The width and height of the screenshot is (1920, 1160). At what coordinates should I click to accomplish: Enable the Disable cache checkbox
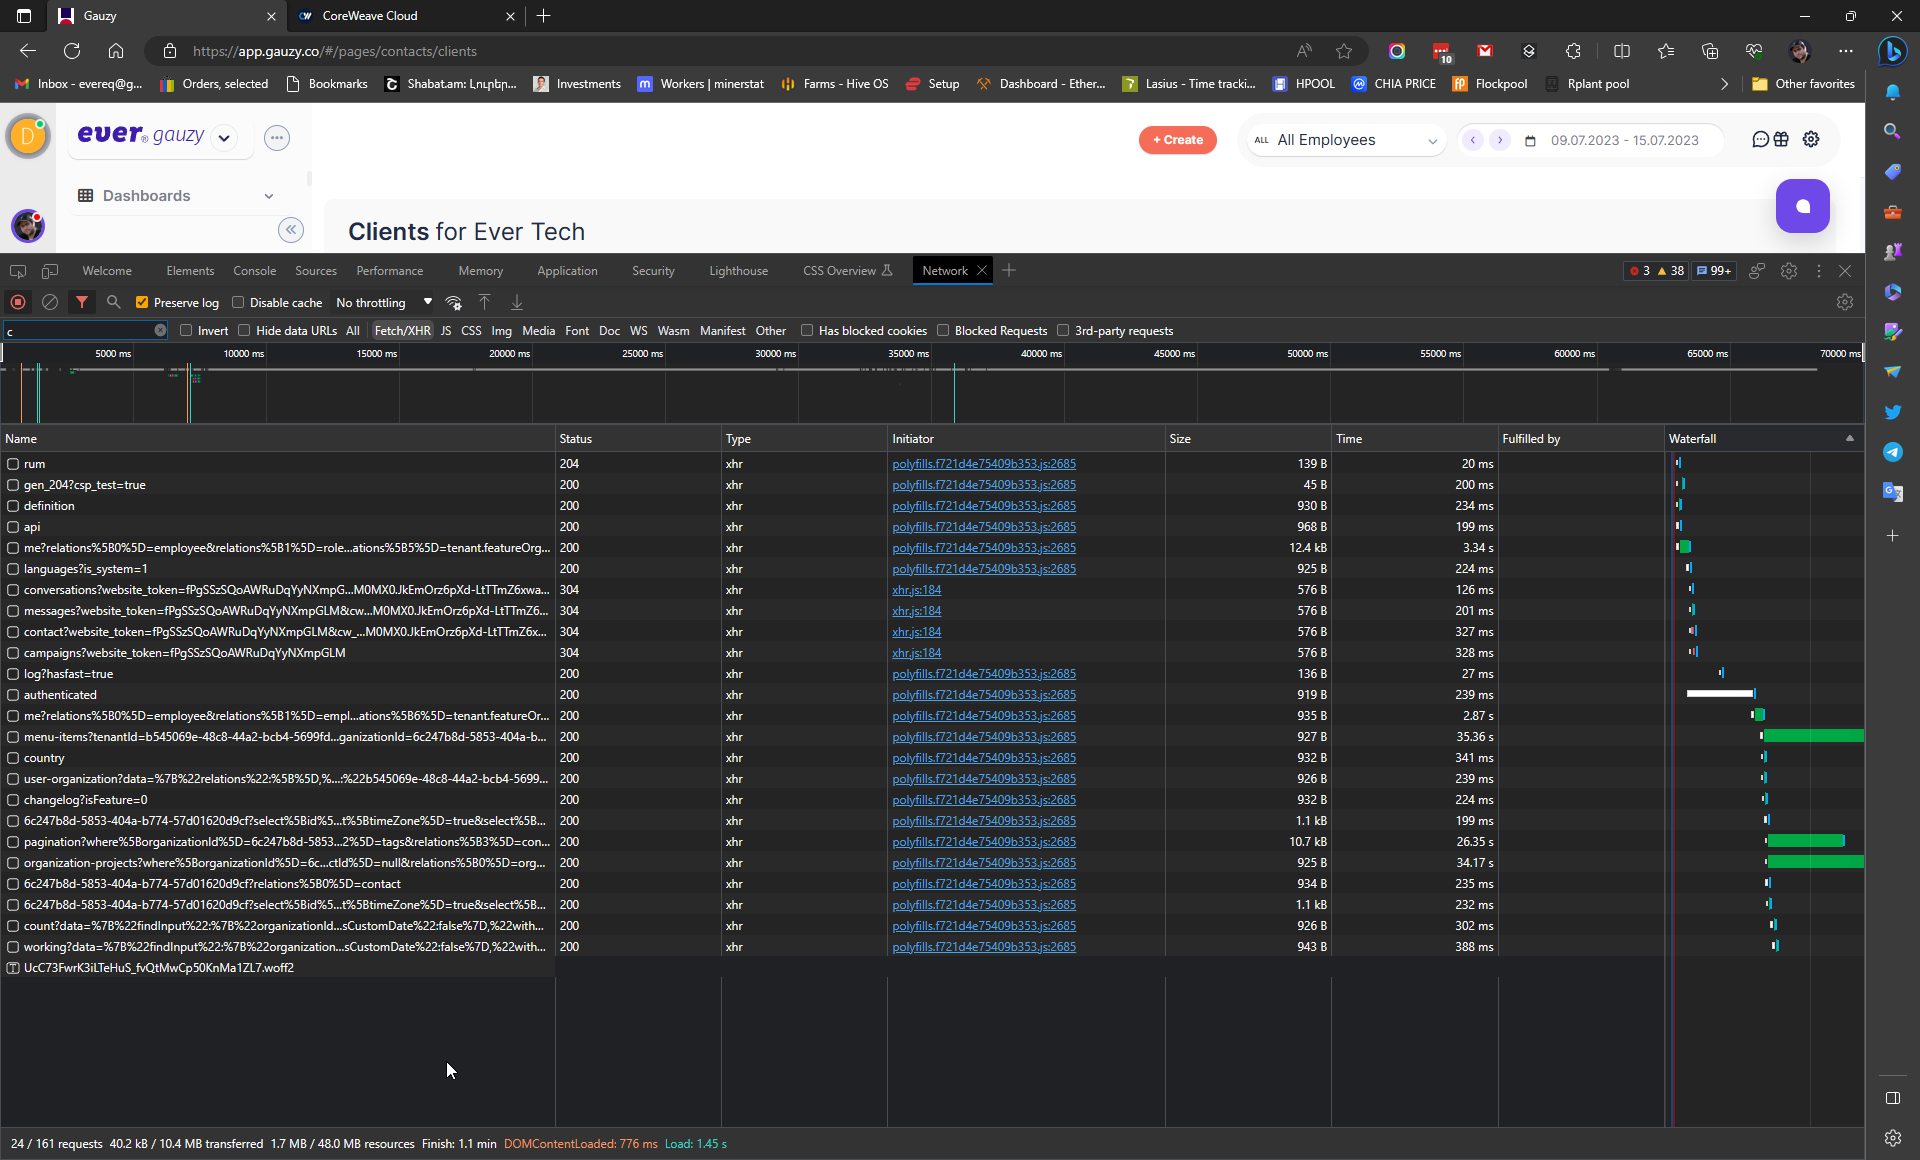240,302
